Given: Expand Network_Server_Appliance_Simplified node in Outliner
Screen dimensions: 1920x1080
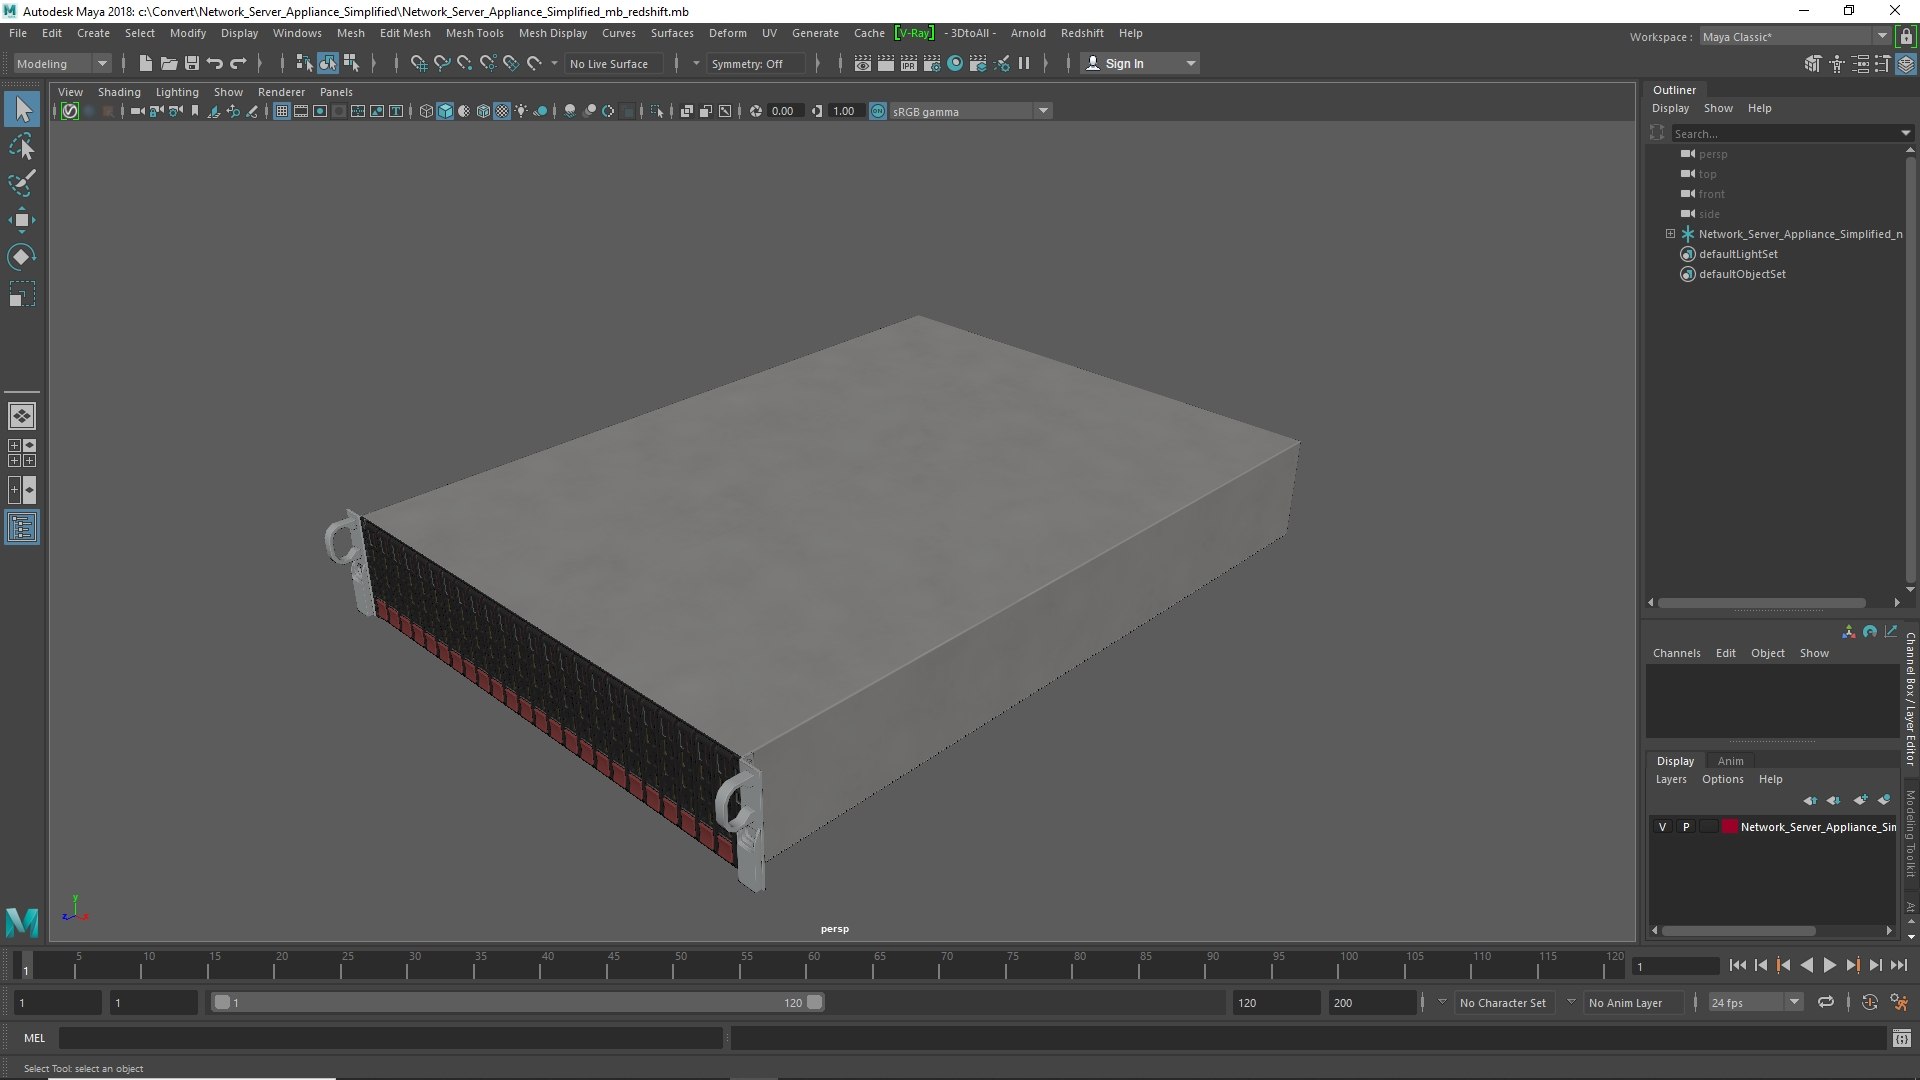Looking at the screenshot, I should (x=1670, y=234).
